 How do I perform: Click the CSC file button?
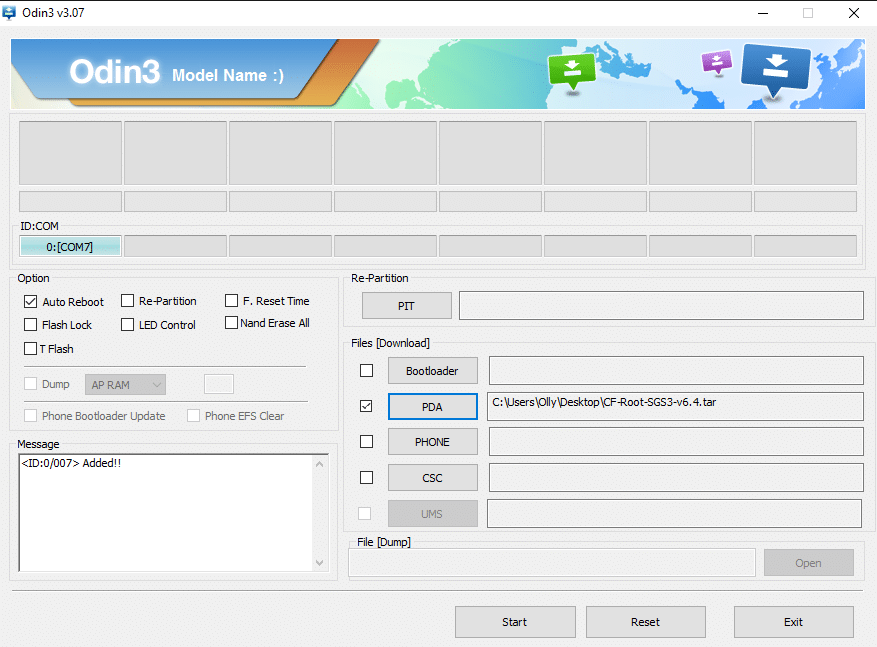[x=432, y=478]
